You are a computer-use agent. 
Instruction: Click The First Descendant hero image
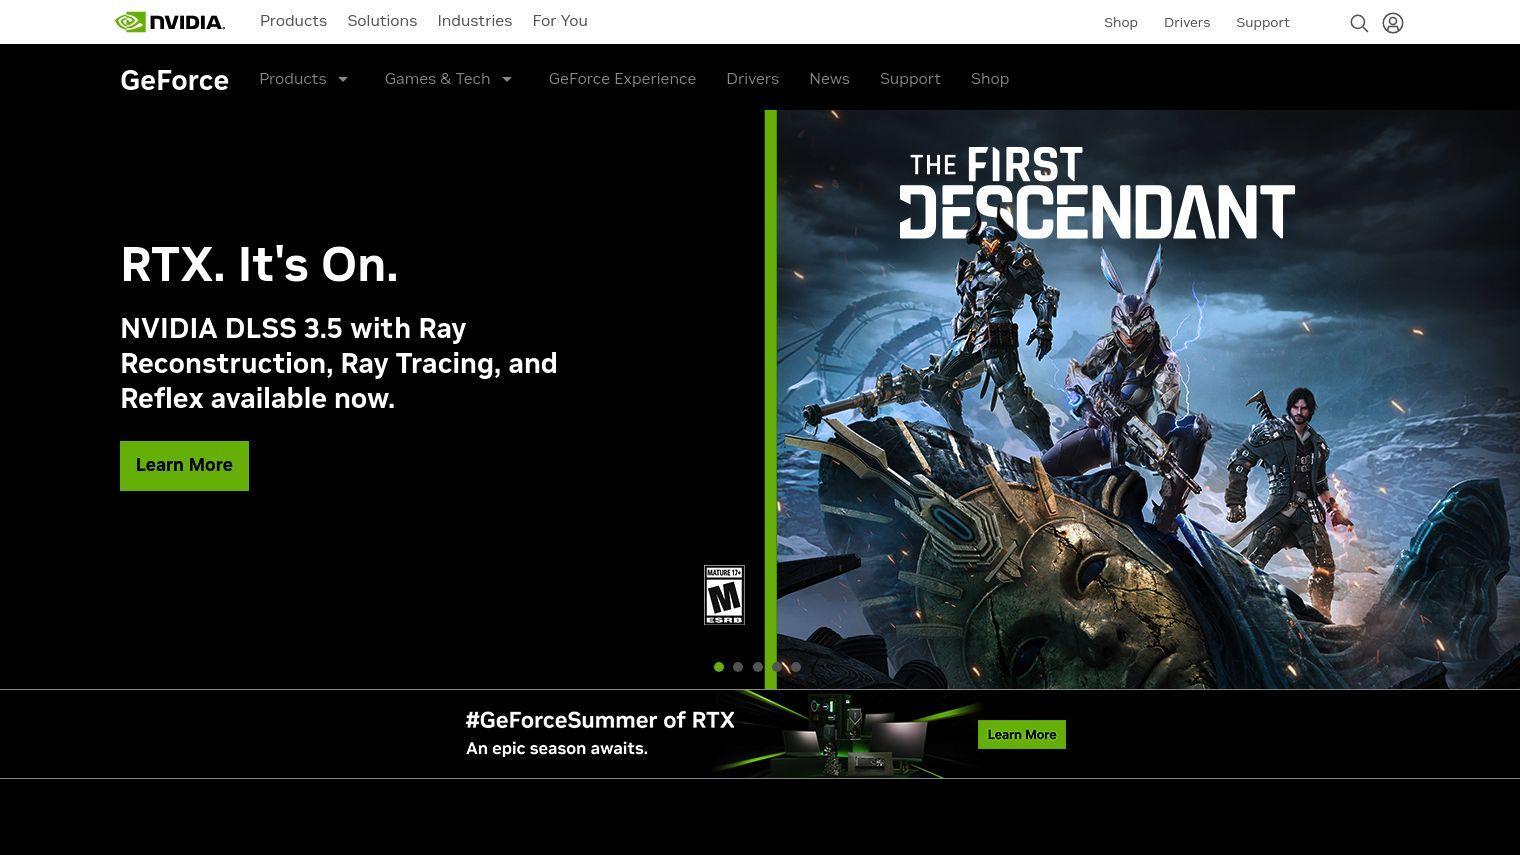(x=1148, y=399)
